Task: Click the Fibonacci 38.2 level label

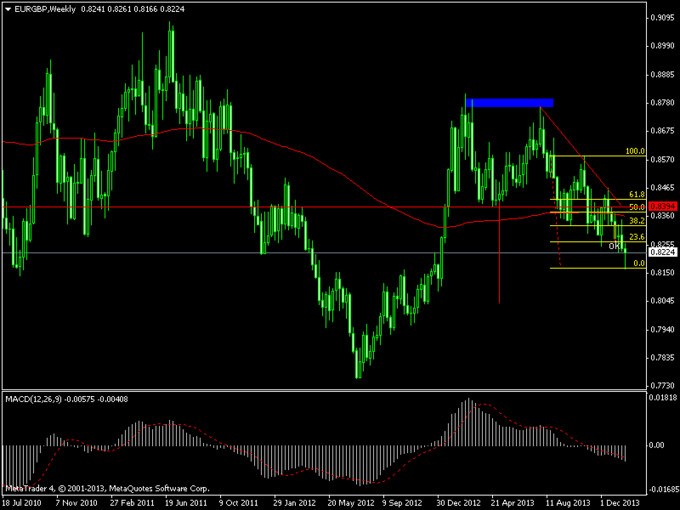Action: click(x=635, y=220)
